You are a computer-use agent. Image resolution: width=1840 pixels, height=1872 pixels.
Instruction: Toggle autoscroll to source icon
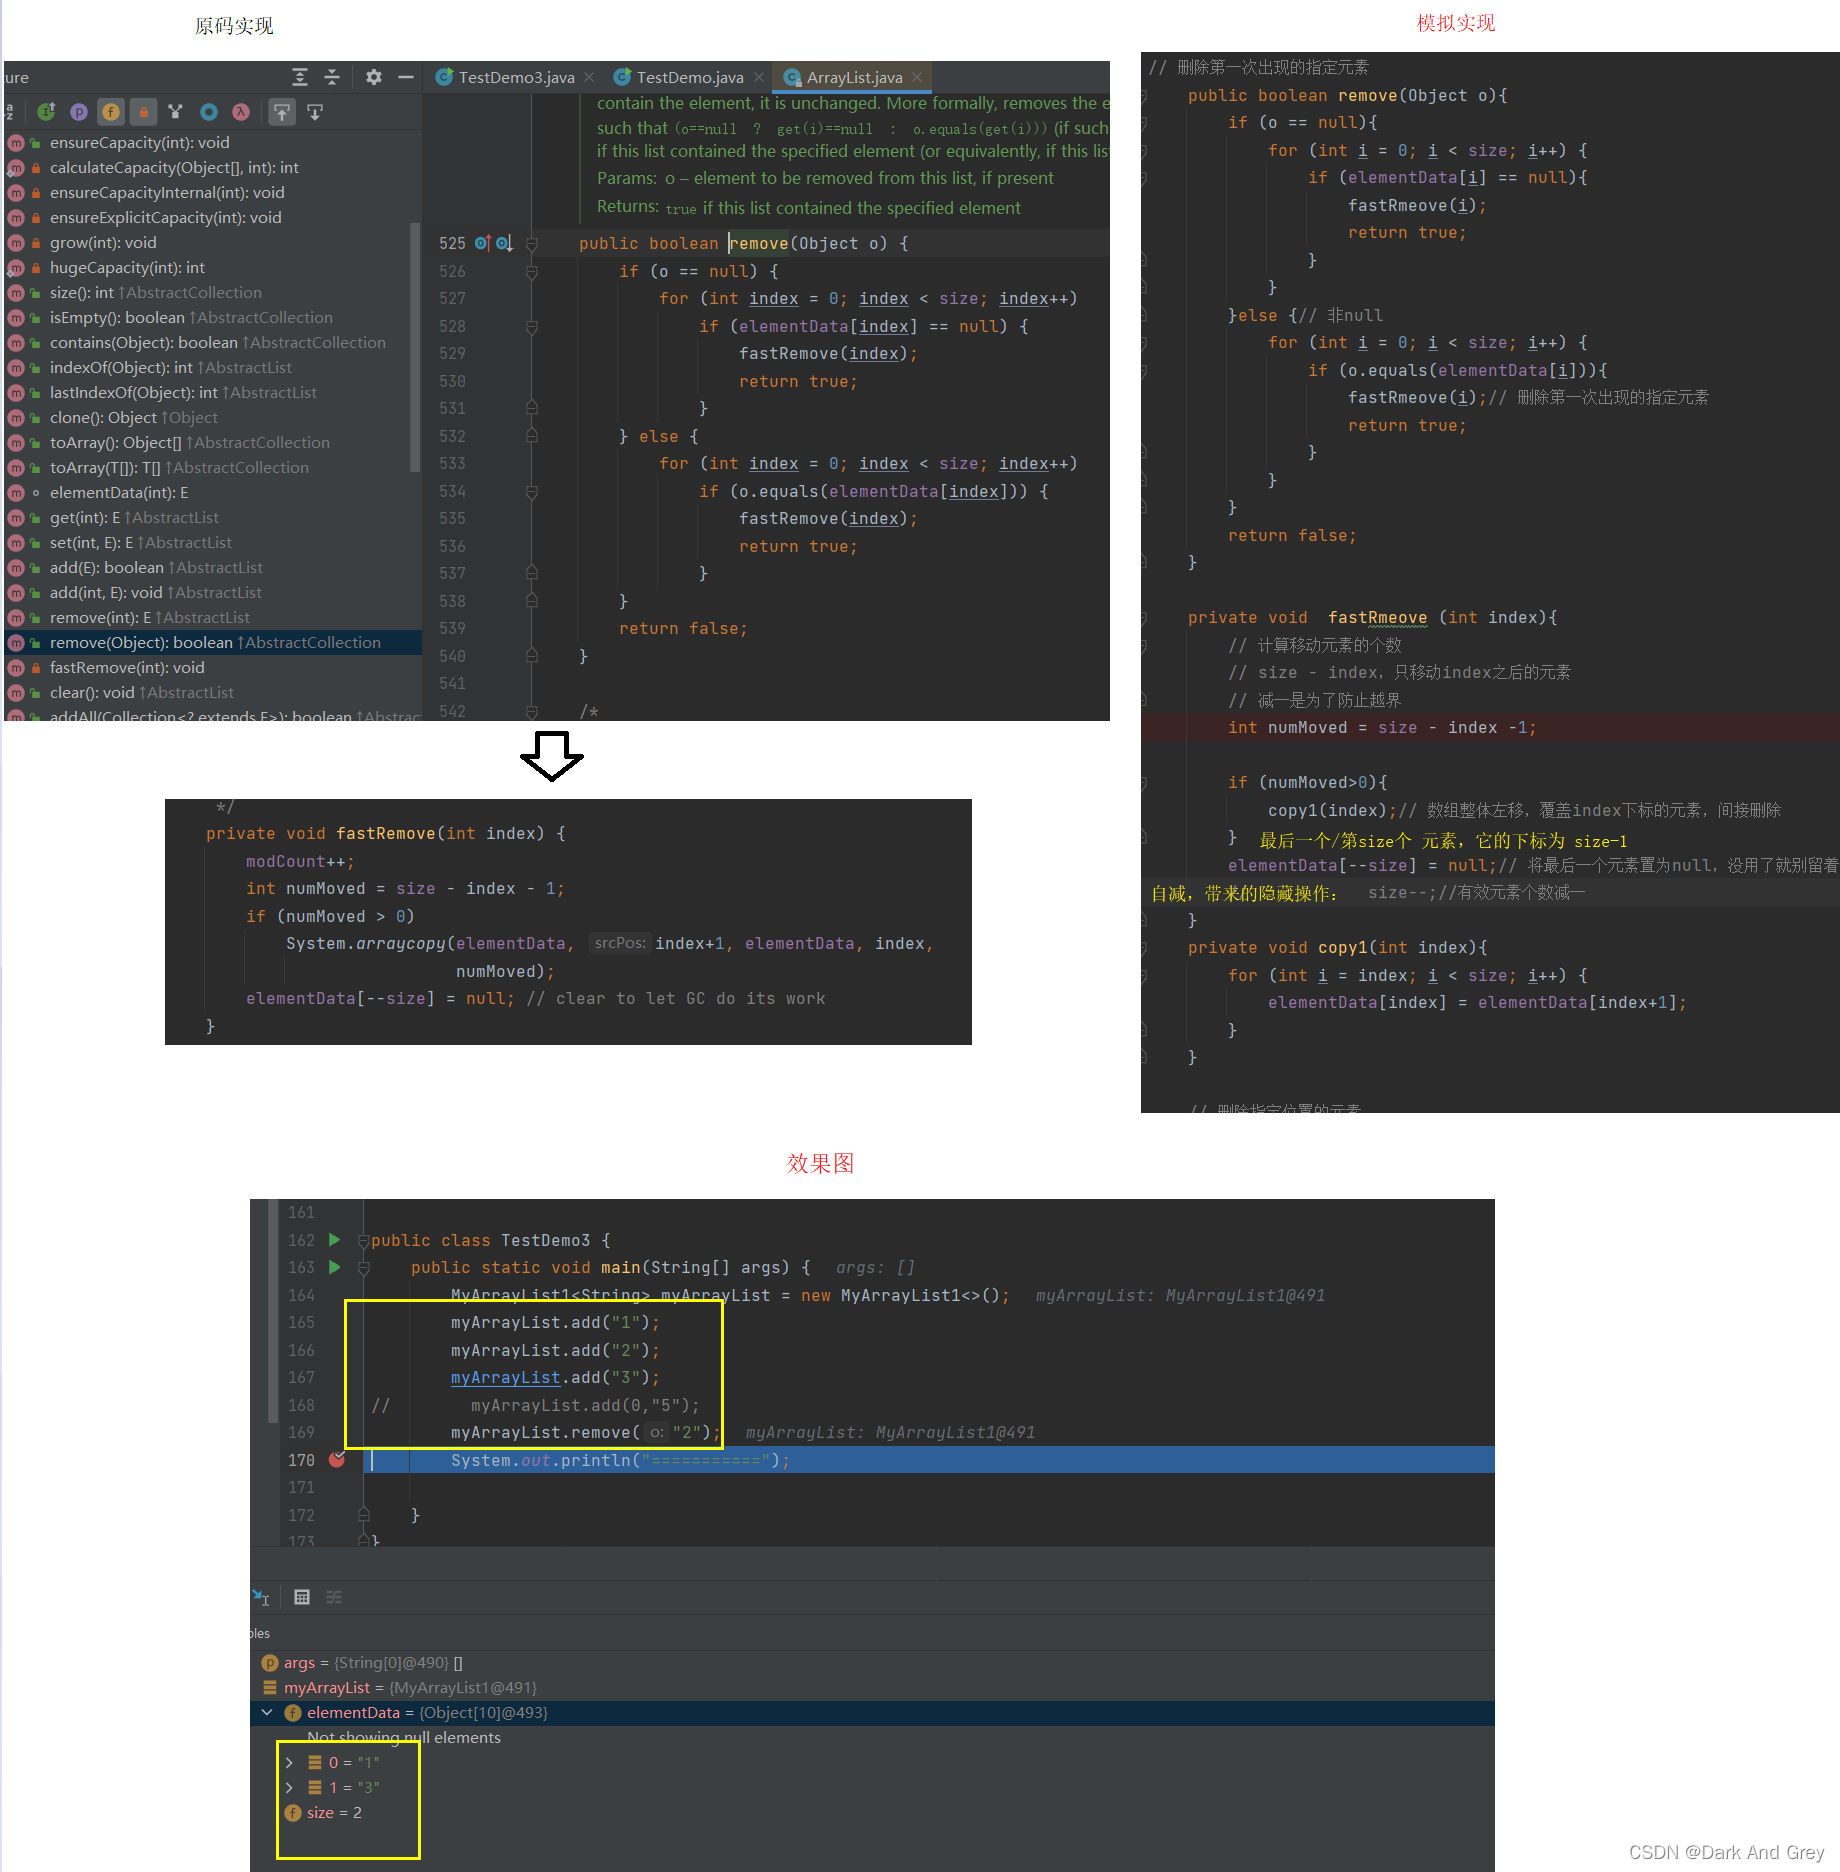282,112
